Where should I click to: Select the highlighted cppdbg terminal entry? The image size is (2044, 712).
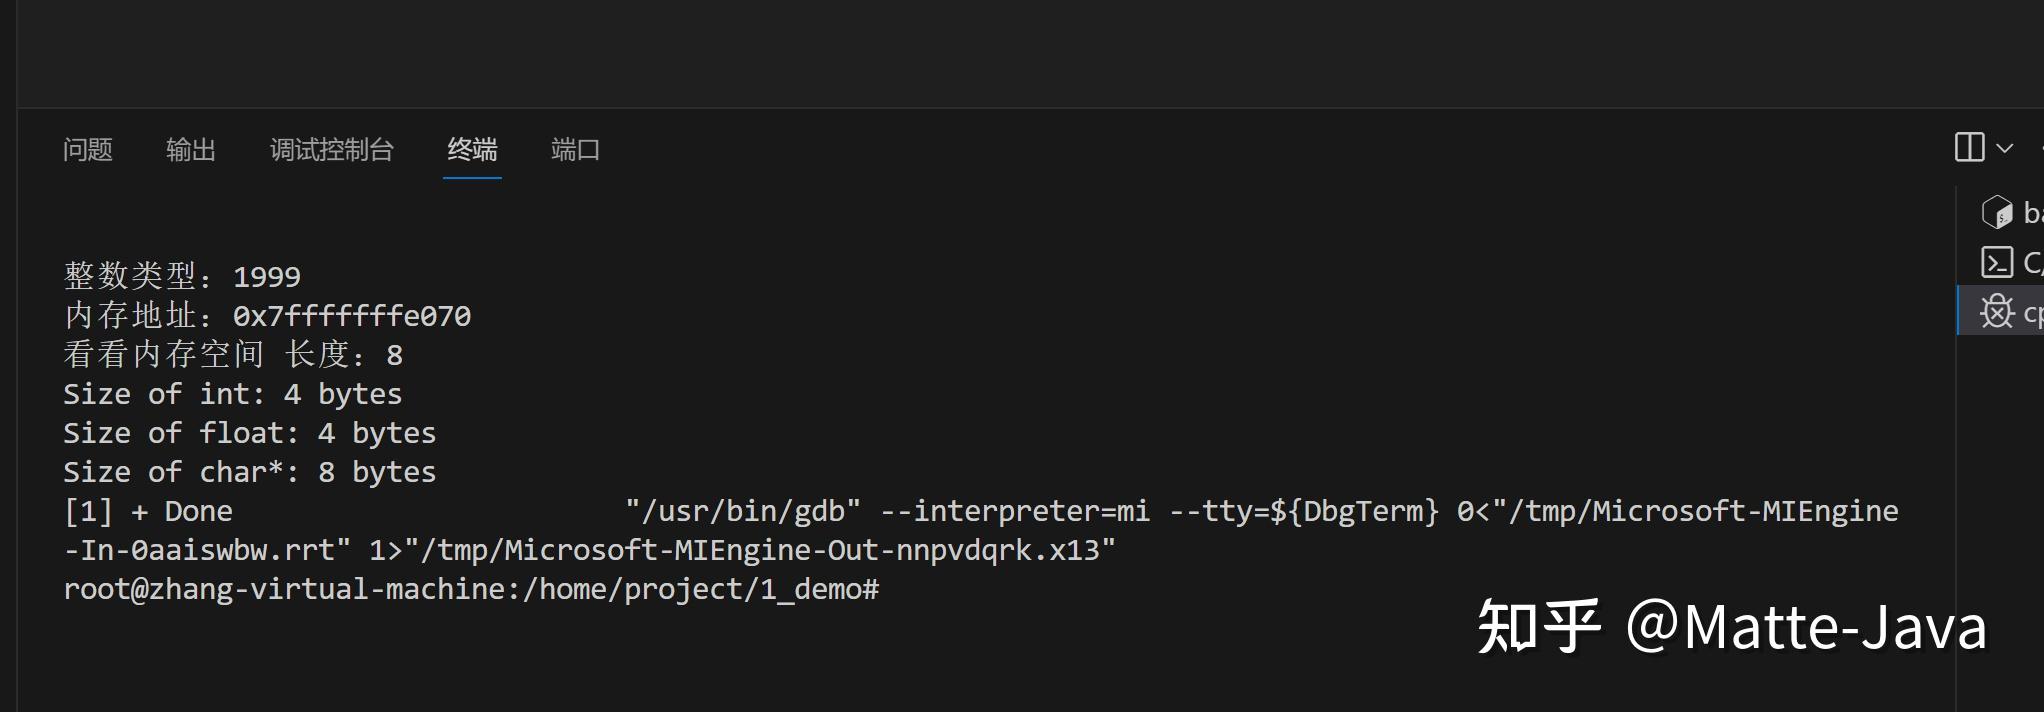(x=2010, y=312)
